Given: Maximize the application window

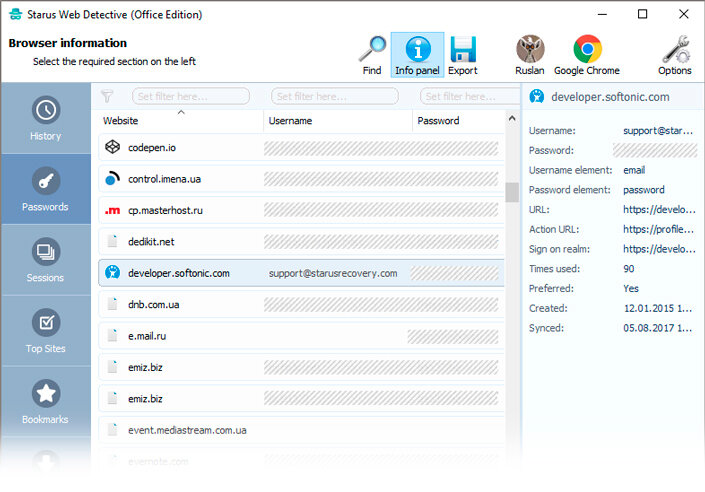Looking at the screenshot, I should coord(643,14).
